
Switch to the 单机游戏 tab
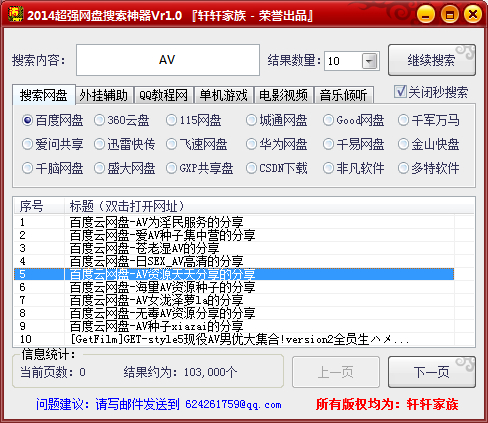click(224, 96)
